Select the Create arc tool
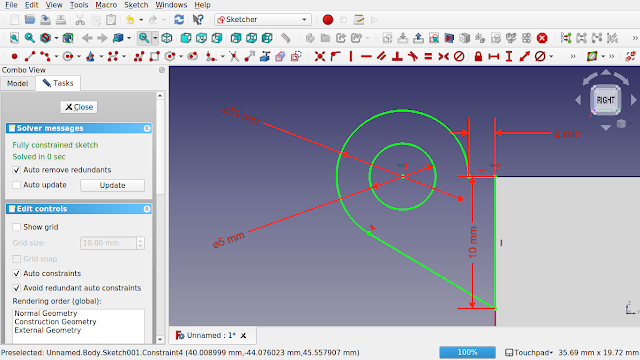The width and height of the screenshot is (640, 360). click(45, 56)
